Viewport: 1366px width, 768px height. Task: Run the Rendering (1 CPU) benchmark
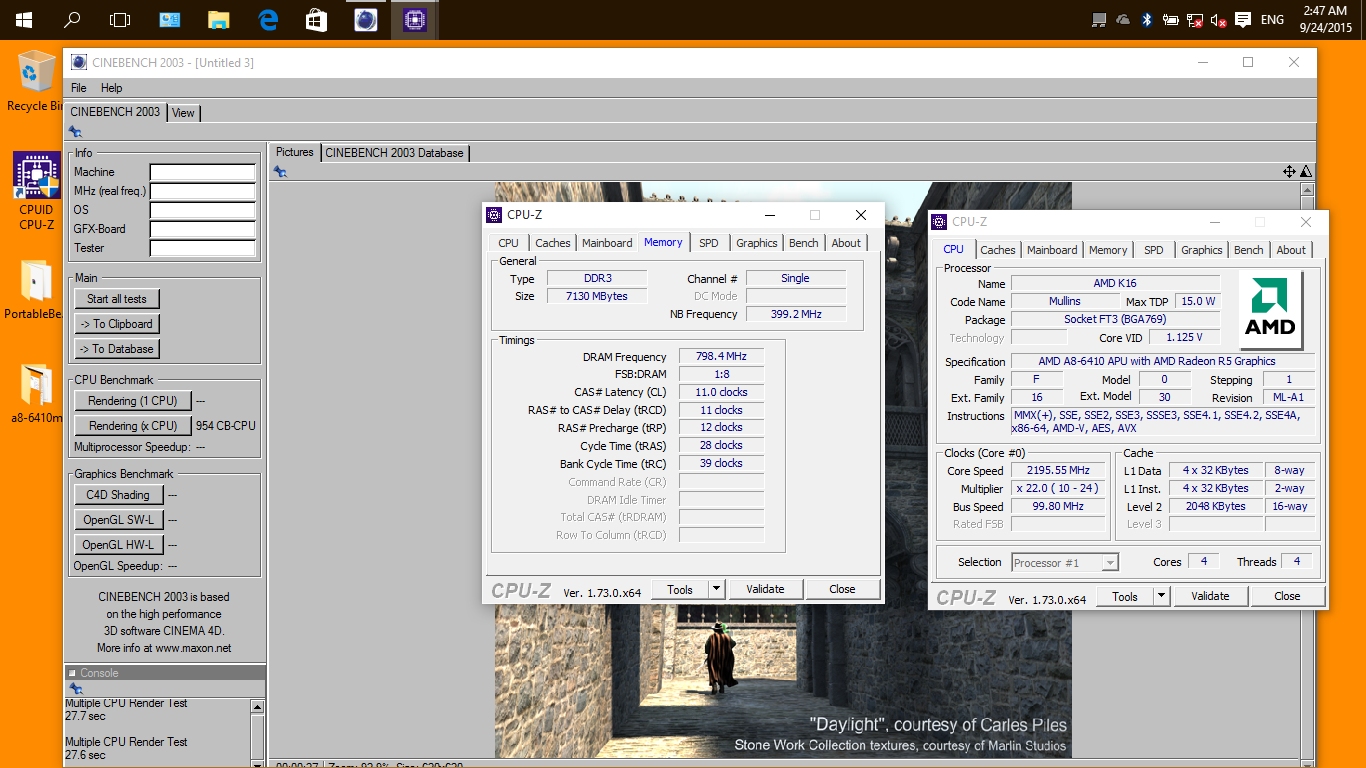(133, 401)
